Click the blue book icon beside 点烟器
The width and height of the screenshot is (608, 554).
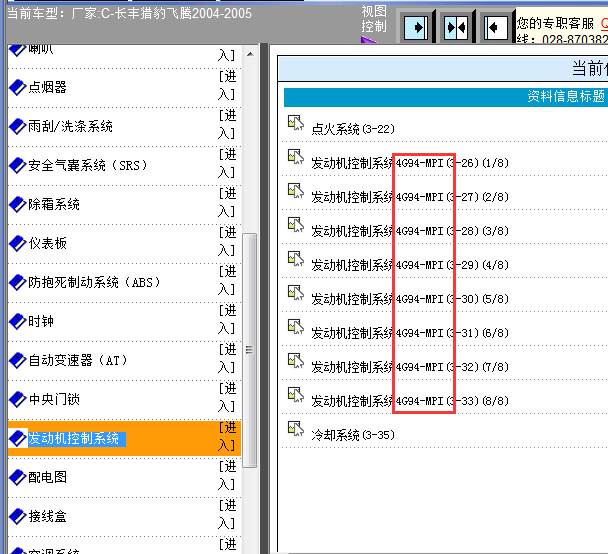tap(17, 87)
